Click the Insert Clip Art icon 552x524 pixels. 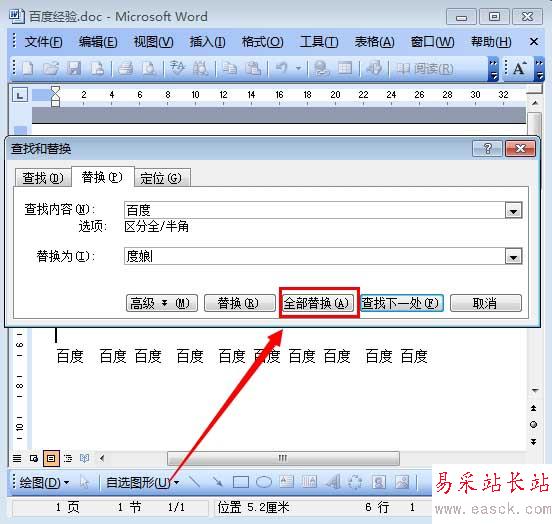pyautogui.click(x=378, y=482)
